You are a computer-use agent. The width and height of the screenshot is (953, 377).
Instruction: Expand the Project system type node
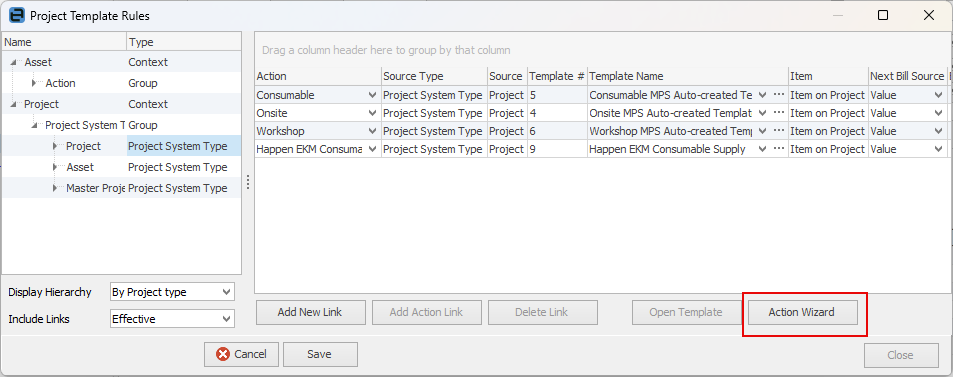(x=55, y=146)
